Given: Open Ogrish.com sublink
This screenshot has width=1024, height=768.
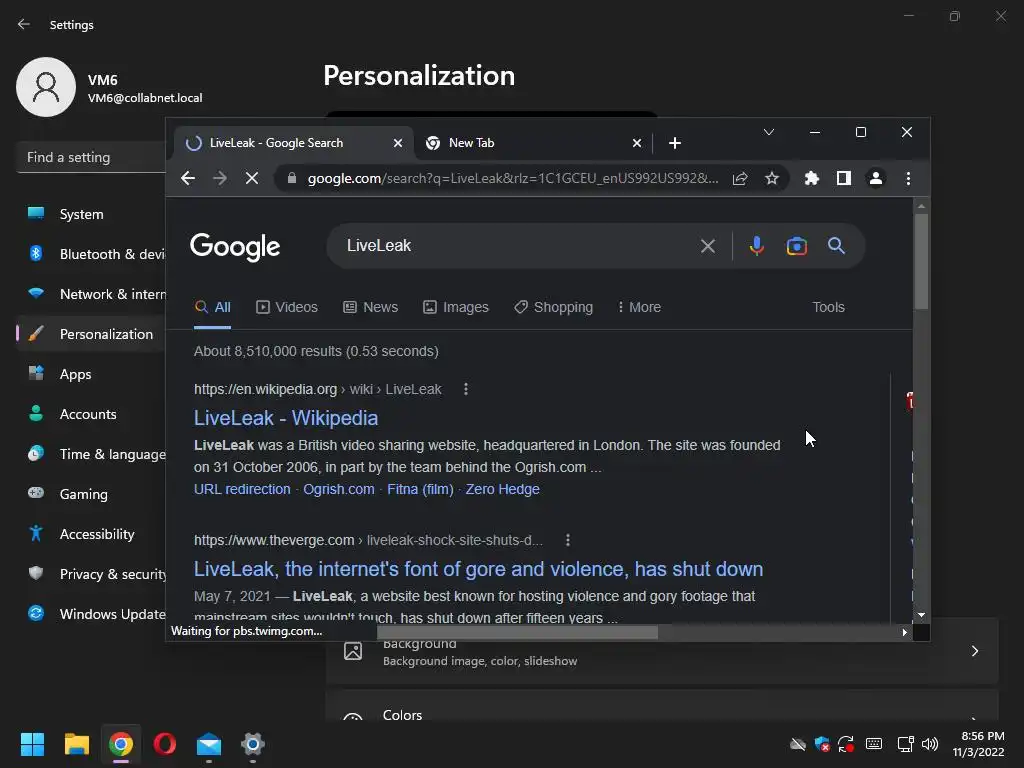Looking at the screenshot, I should (338, 489).
